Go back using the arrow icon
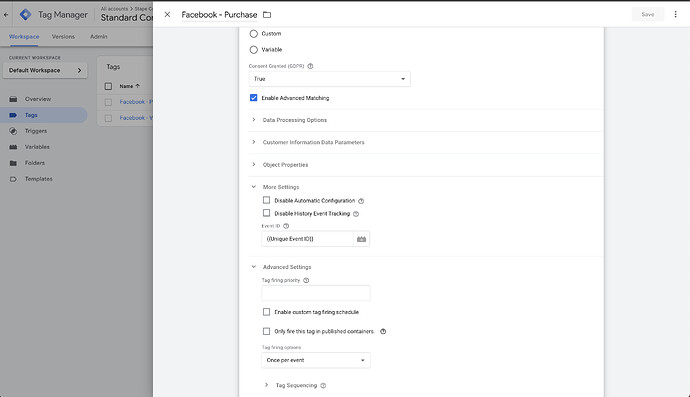The width and height of the screenshot is (690, 397). pyautogui.click(x=6, y=15)
